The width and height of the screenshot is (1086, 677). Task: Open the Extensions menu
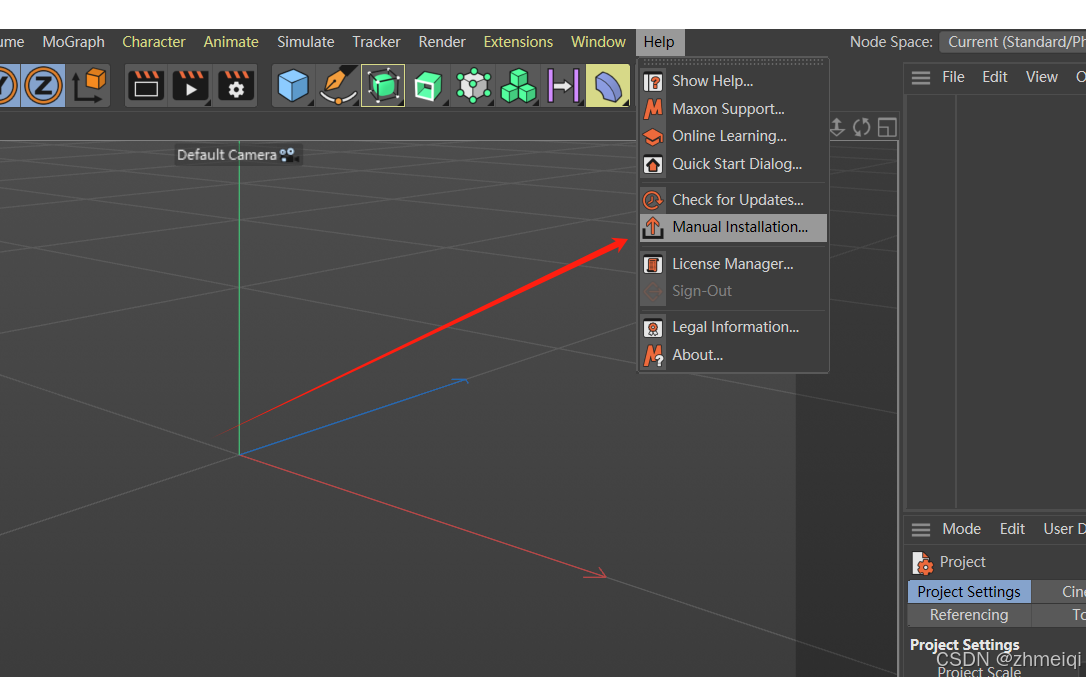(x=518, y=42)
